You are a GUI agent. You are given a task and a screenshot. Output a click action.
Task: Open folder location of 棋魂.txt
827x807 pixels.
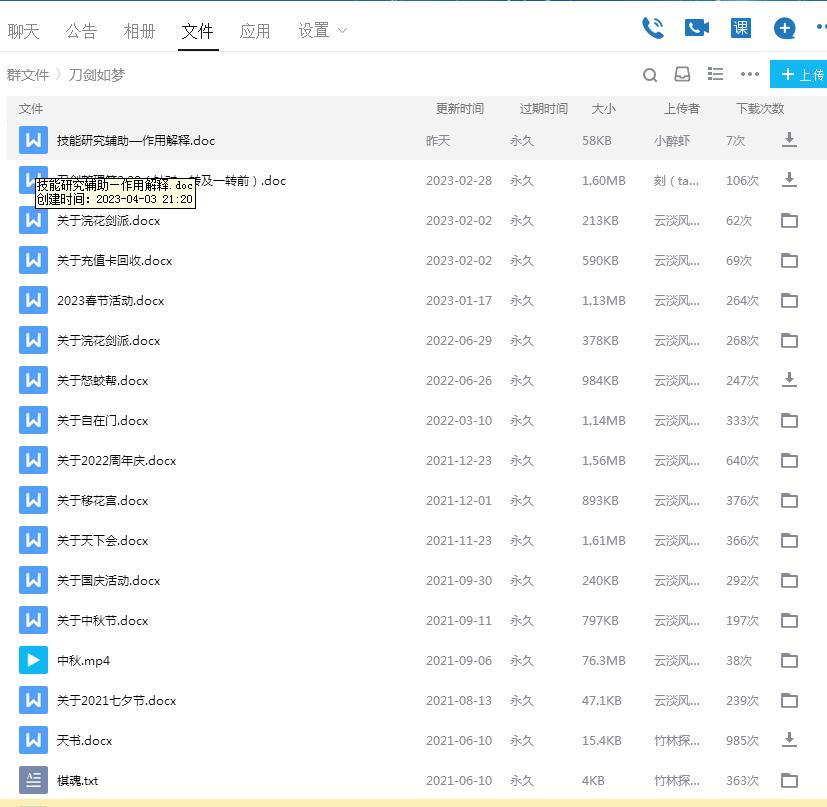[x=789, y=780]
